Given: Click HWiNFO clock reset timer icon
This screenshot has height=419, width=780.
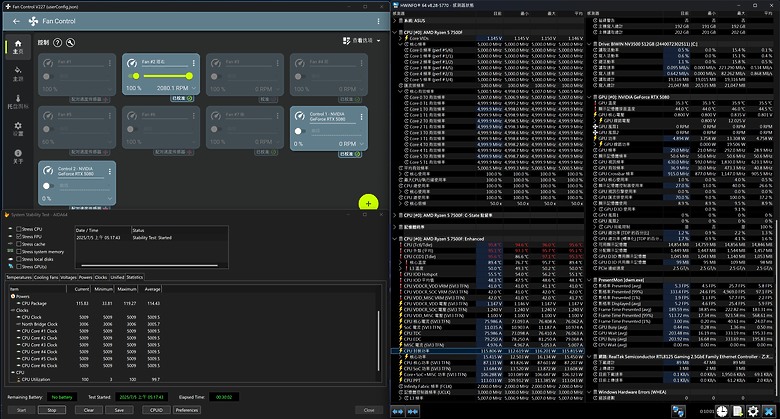Looking at the screenshot, I should 722,411.
